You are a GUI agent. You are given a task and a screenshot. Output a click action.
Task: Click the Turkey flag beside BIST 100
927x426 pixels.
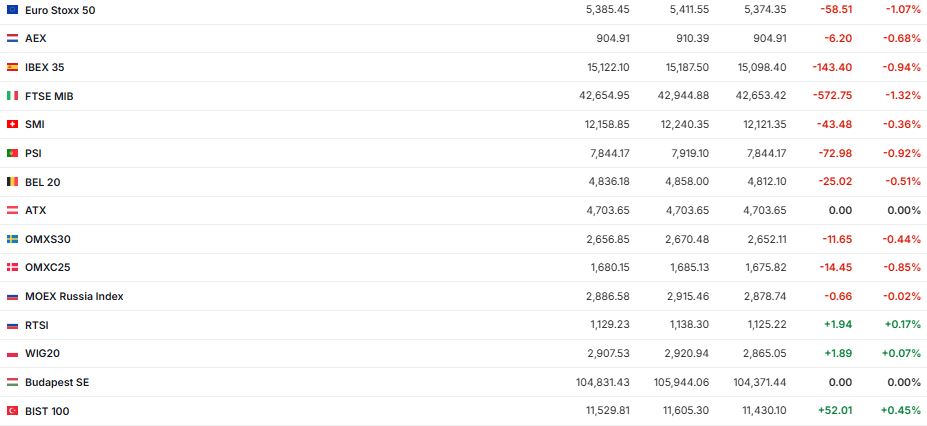(x=12, y=411)
